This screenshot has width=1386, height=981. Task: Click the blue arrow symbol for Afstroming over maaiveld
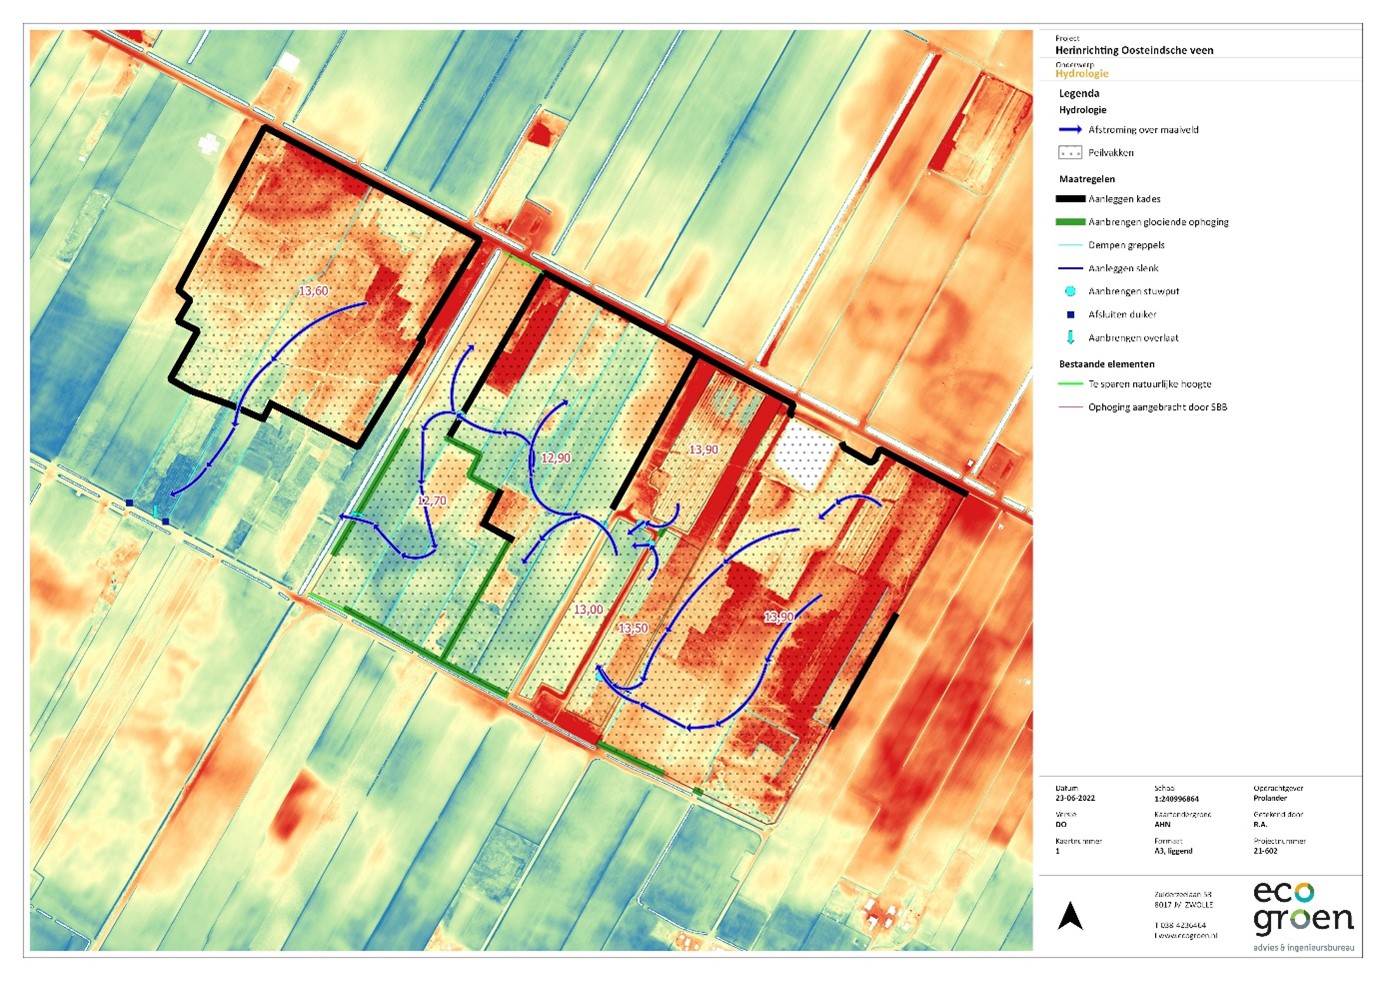1070,130
